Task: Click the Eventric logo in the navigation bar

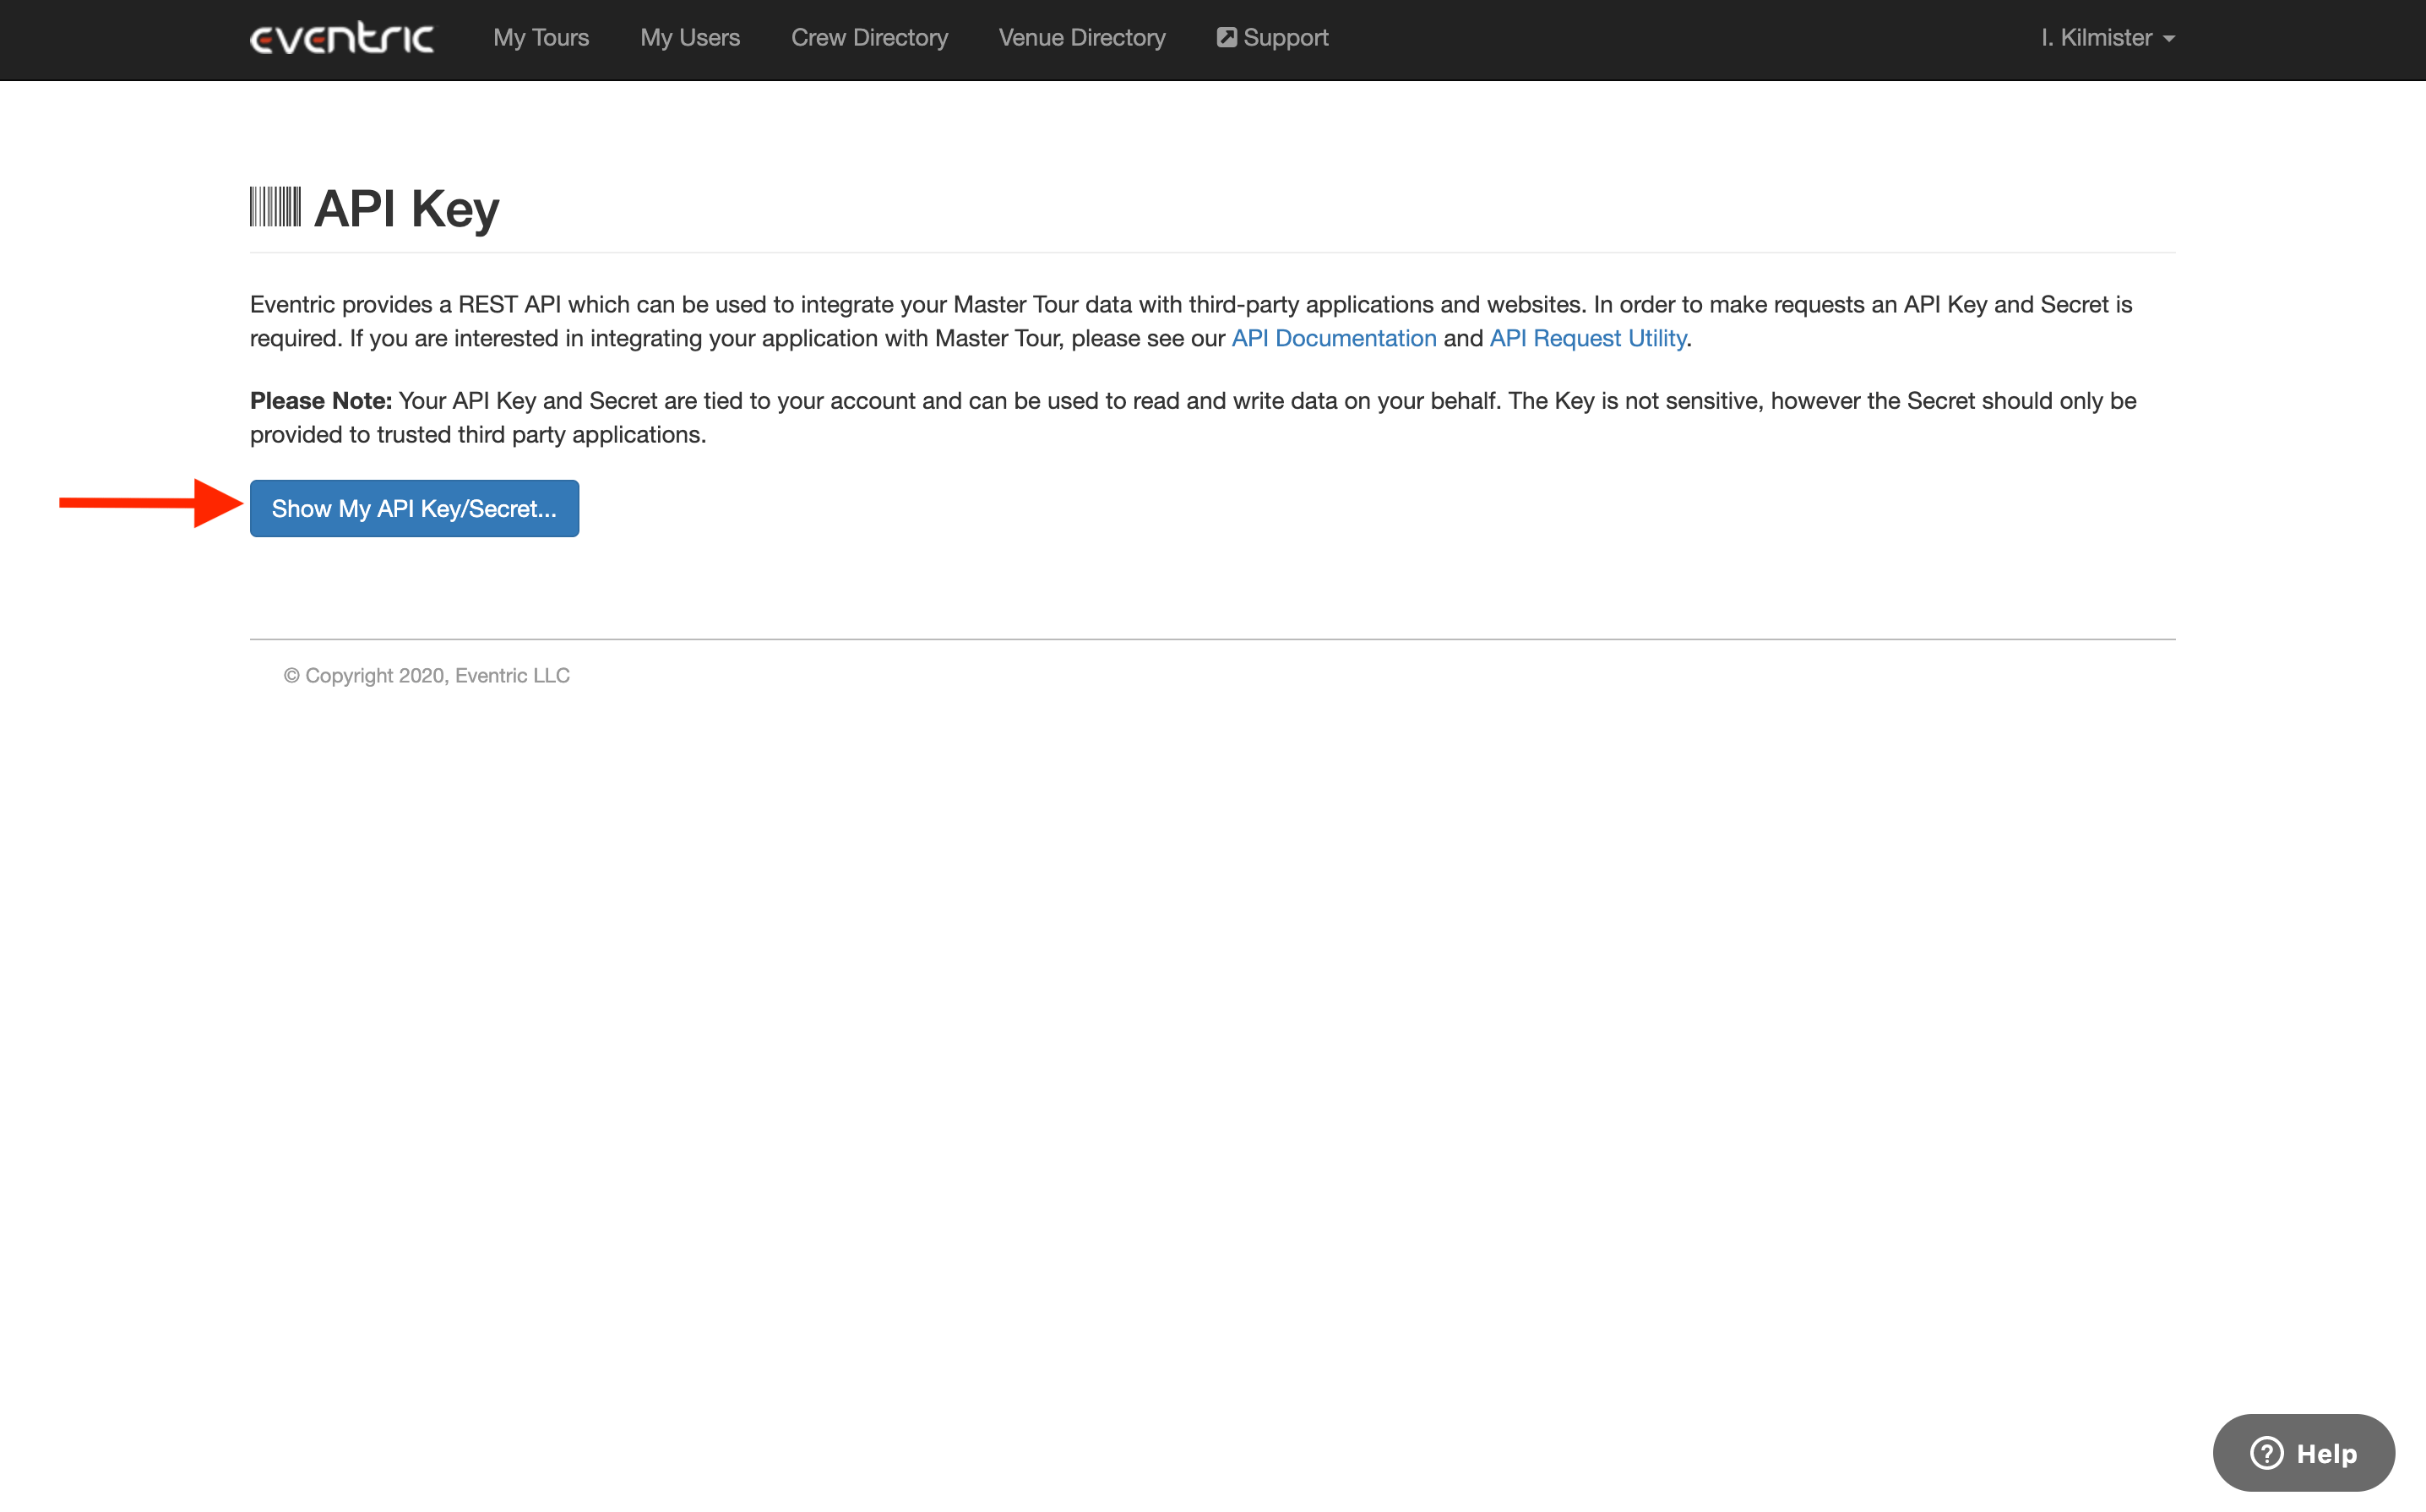Action: 341,37
